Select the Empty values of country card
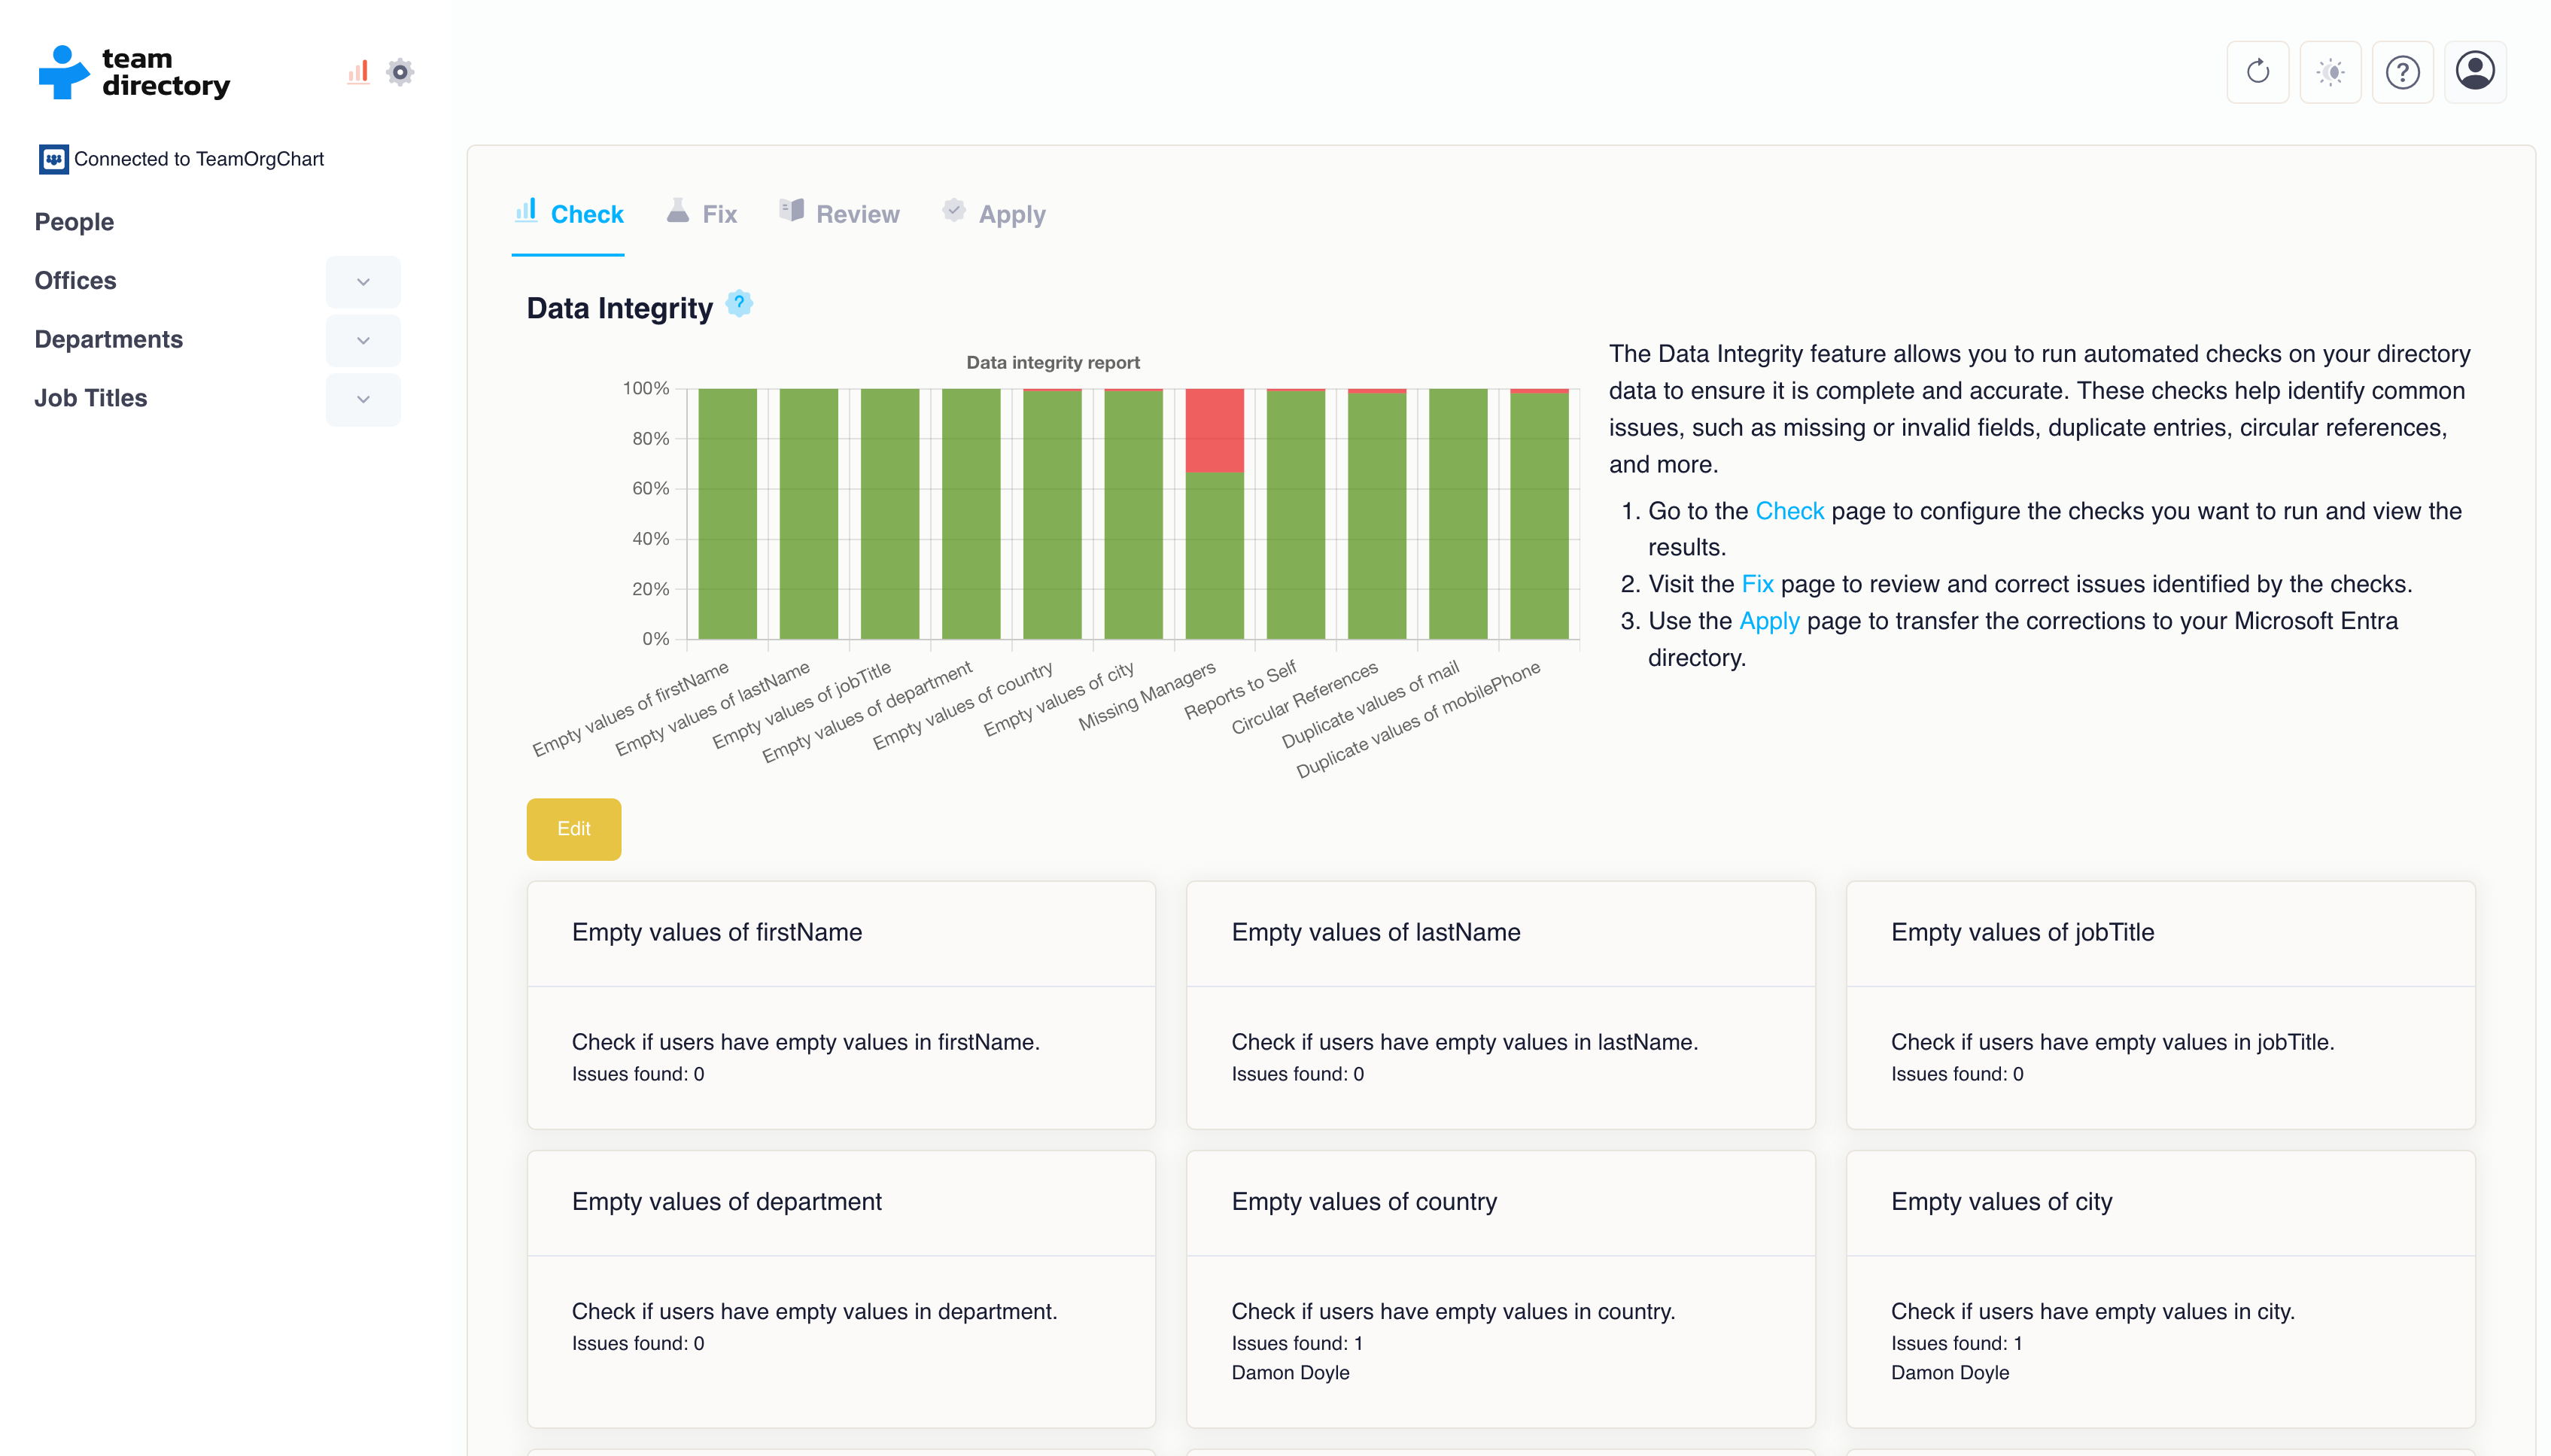Image resolution: width=2551 pixels, height=1456 pixels. [1500, 1289]
